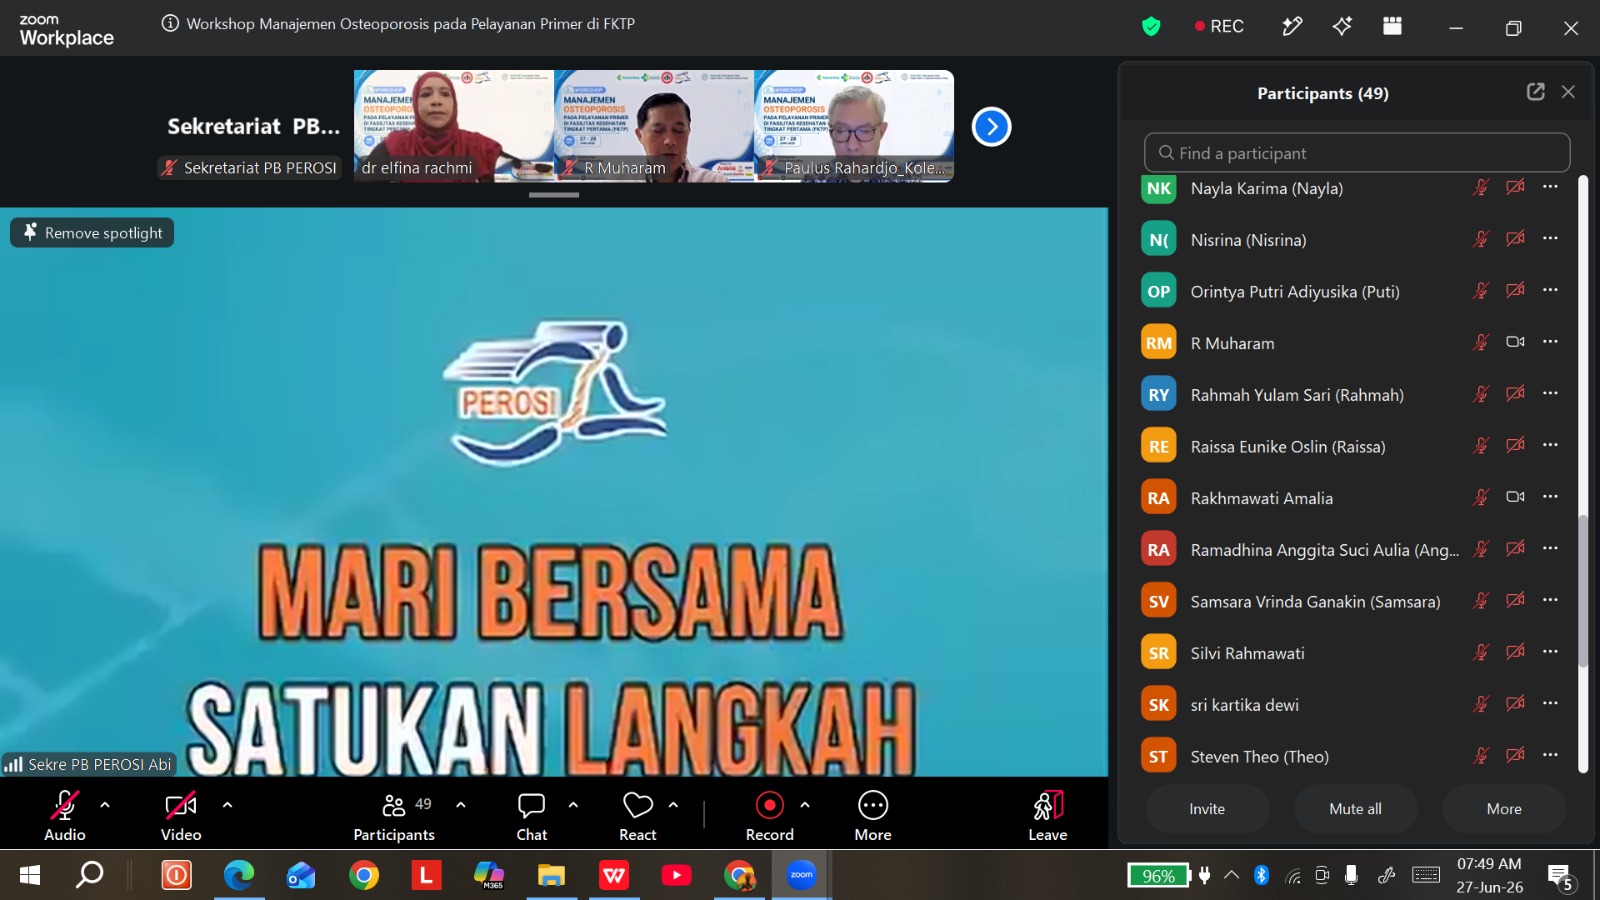
Task: Toggle mute for Nayla Karima
Action: [1481, 187]
